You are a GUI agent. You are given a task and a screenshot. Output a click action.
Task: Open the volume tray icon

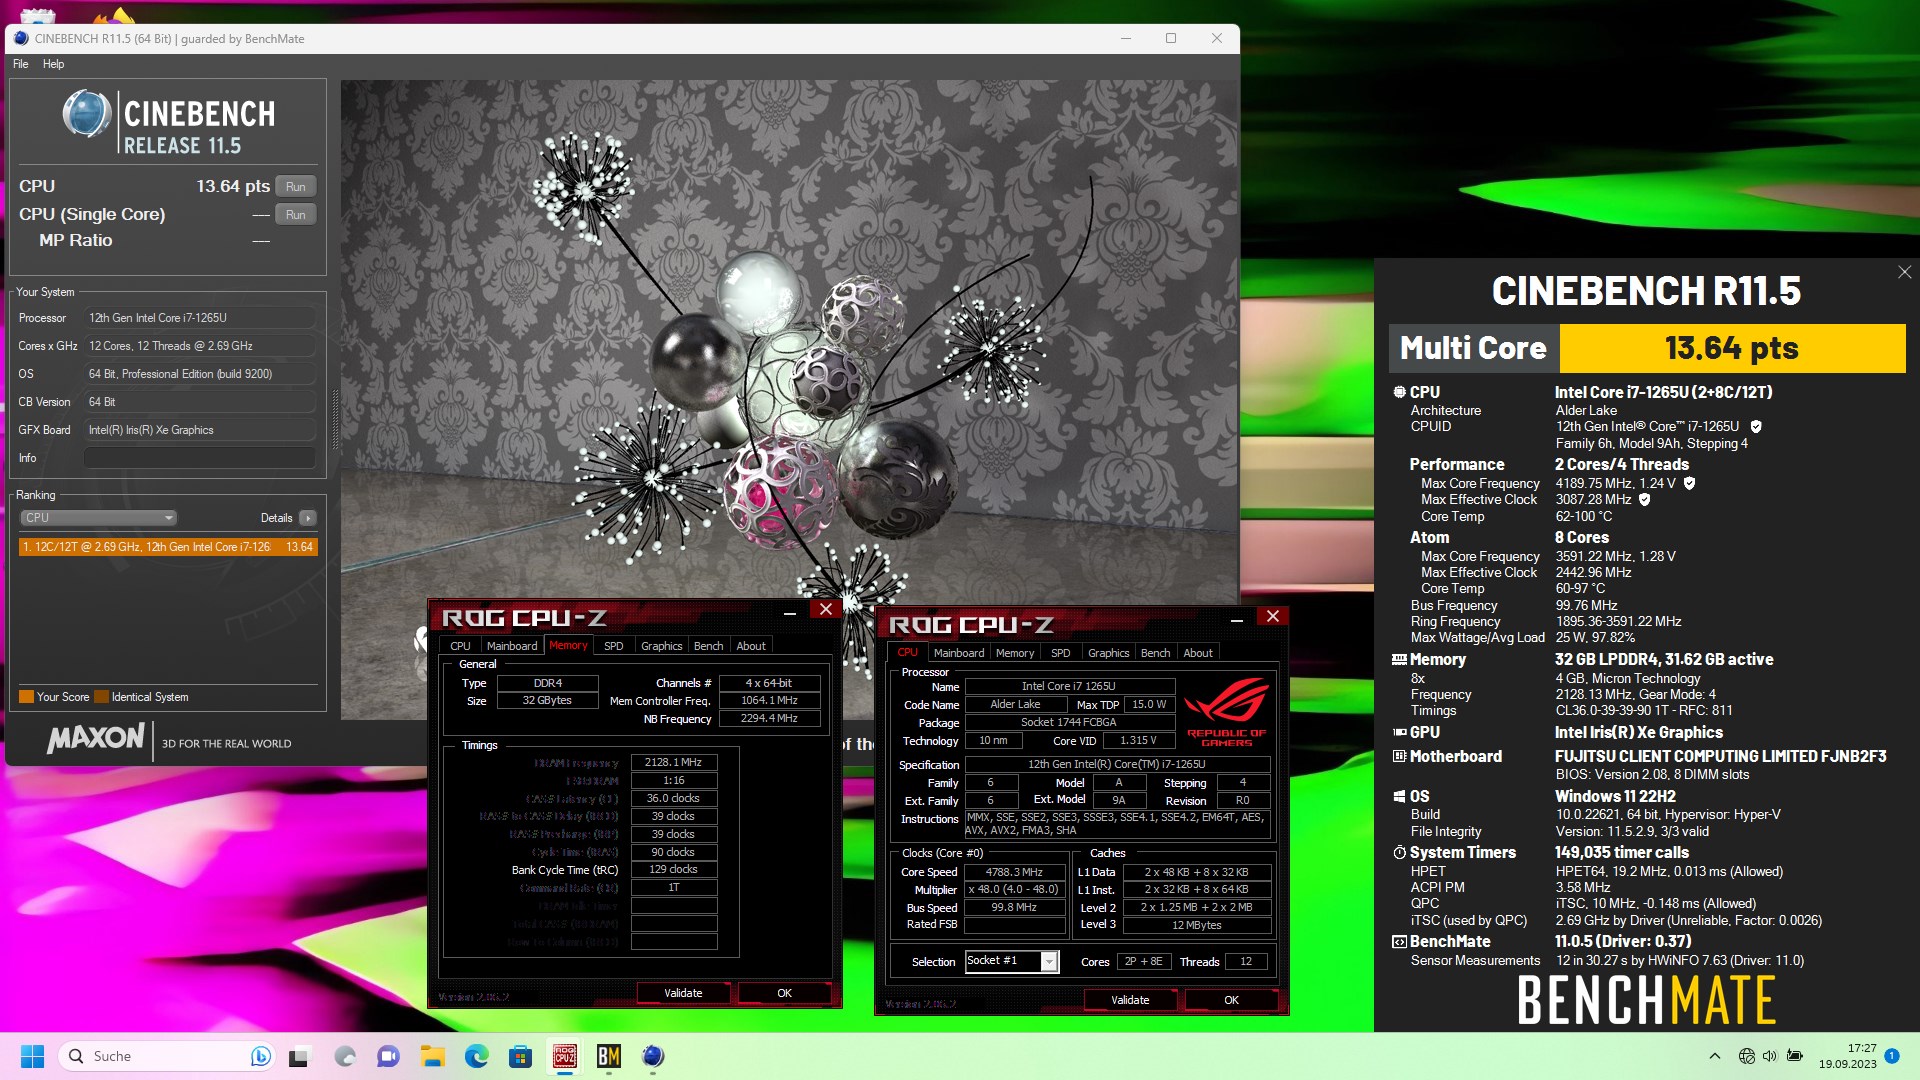click(x=1770, y=1056)
